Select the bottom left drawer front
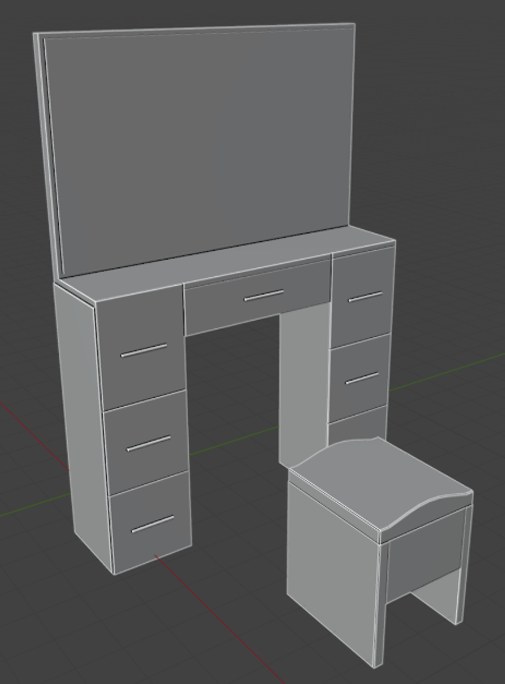The height and width of the screenshot is (684, 505). (x=151, y=522)
